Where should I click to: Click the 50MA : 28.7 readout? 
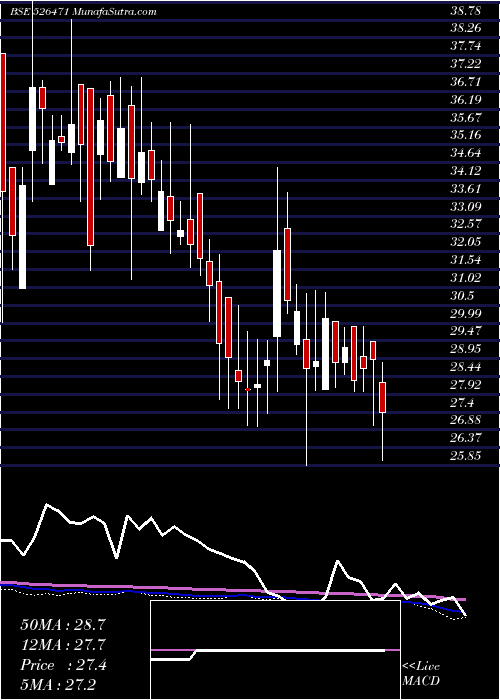pos(63,625)
